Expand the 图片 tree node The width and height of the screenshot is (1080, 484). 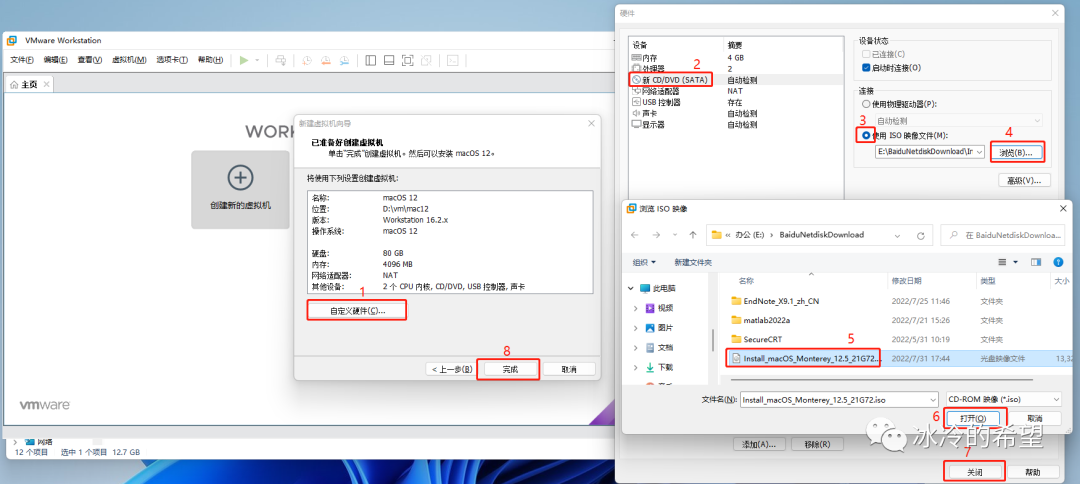[x=635, y=328]
